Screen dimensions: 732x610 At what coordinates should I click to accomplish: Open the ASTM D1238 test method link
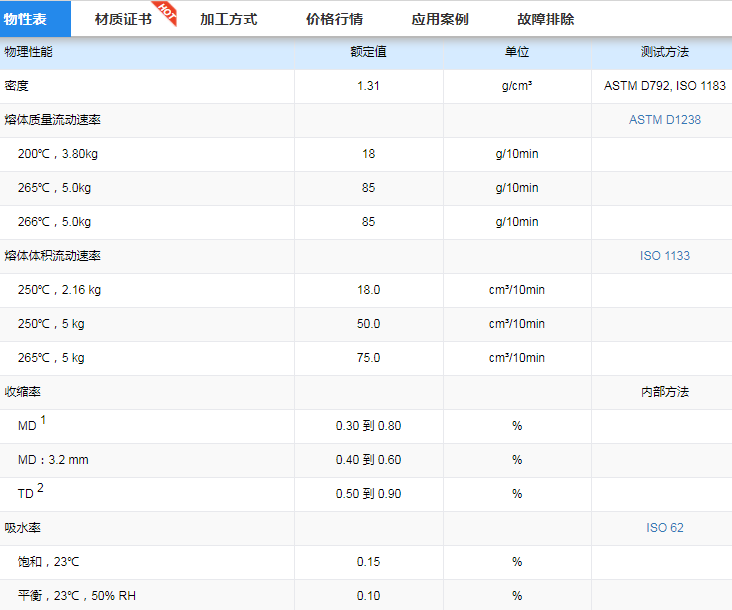tap(664, 120)
